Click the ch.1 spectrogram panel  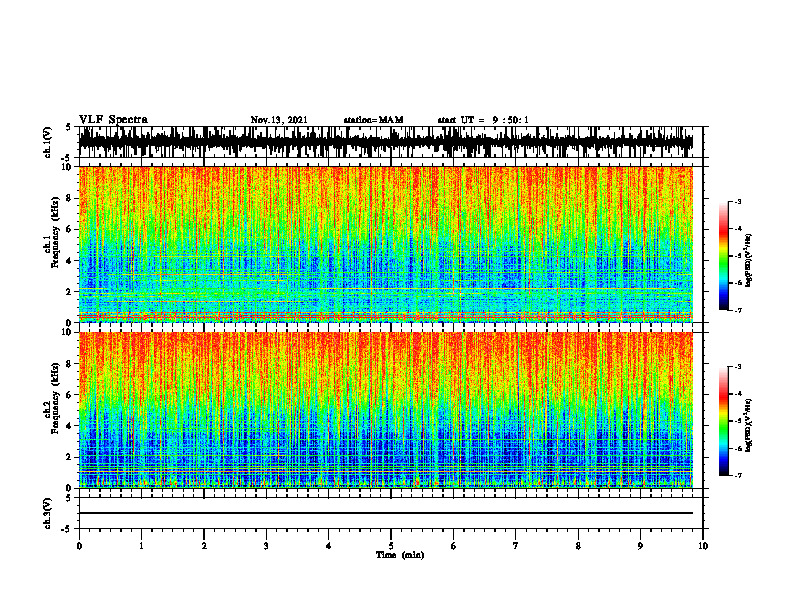(385, 244)
